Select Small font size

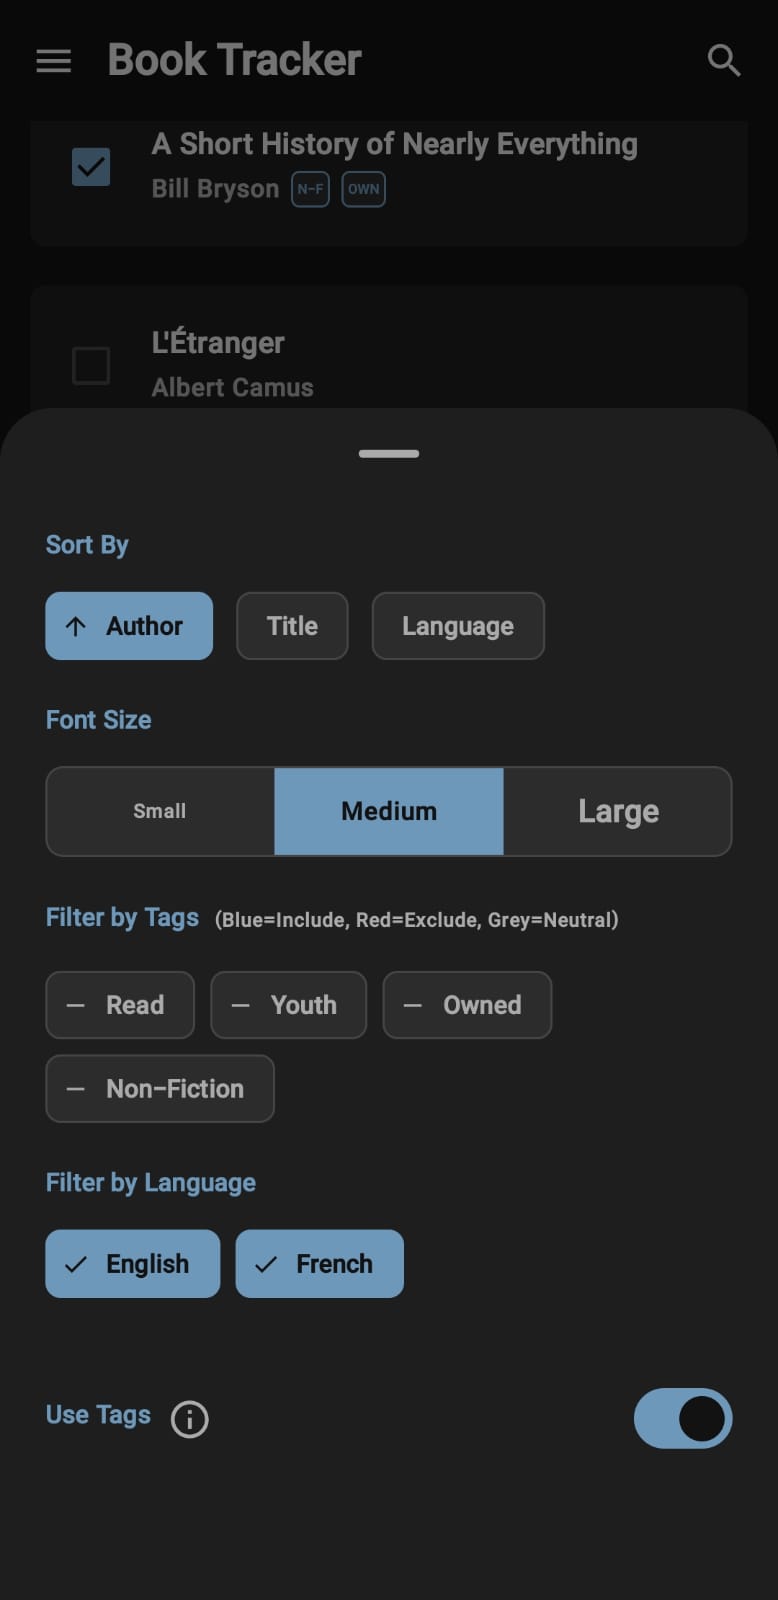coord(160,811)
